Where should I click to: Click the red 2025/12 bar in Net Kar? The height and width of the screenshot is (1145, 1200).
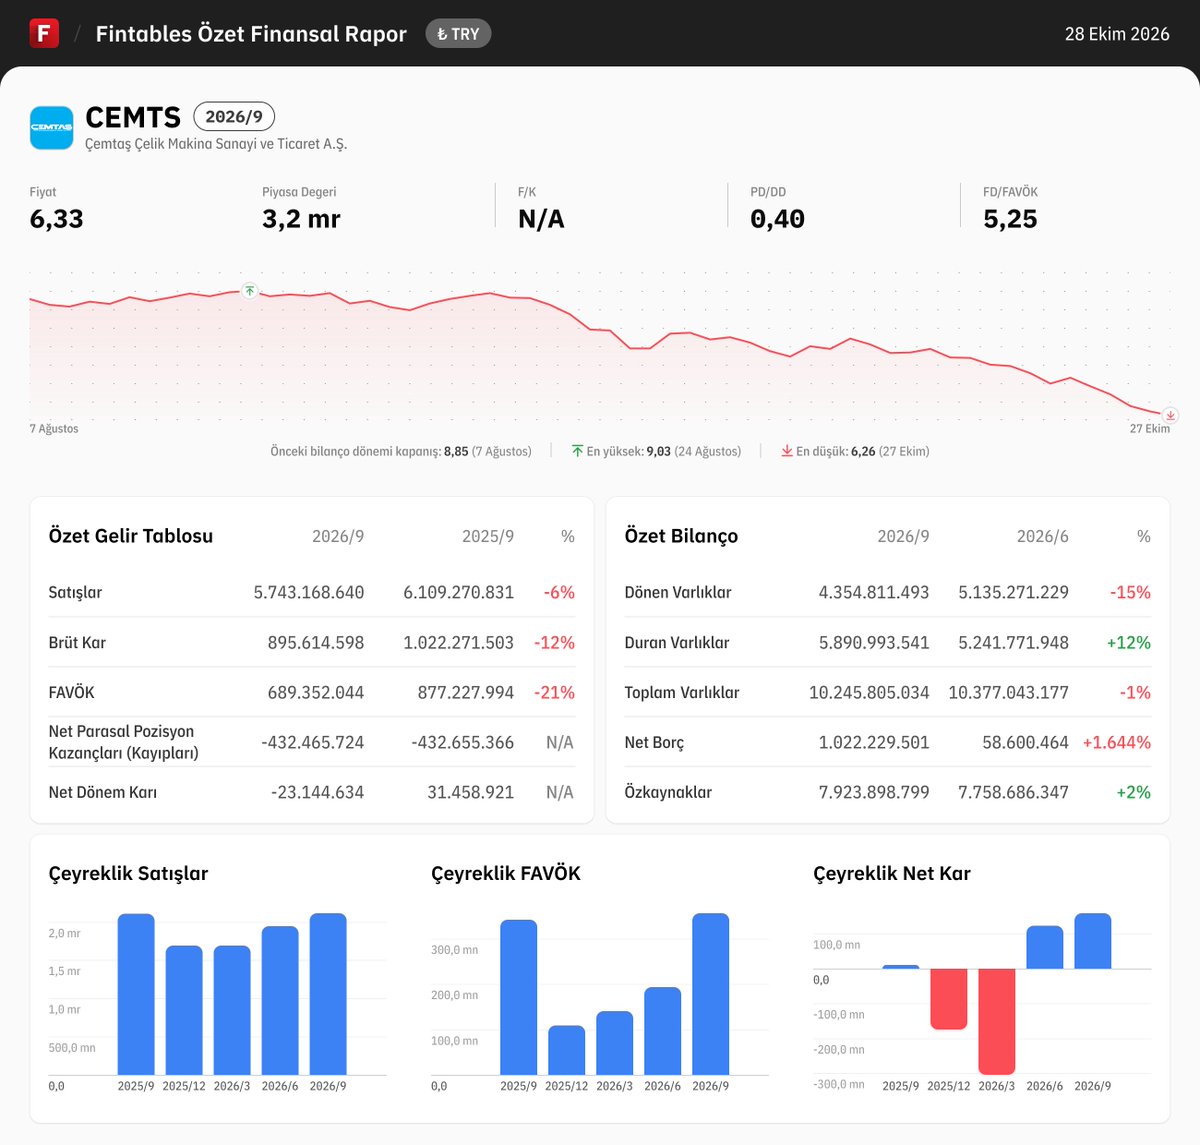(949, 999)
